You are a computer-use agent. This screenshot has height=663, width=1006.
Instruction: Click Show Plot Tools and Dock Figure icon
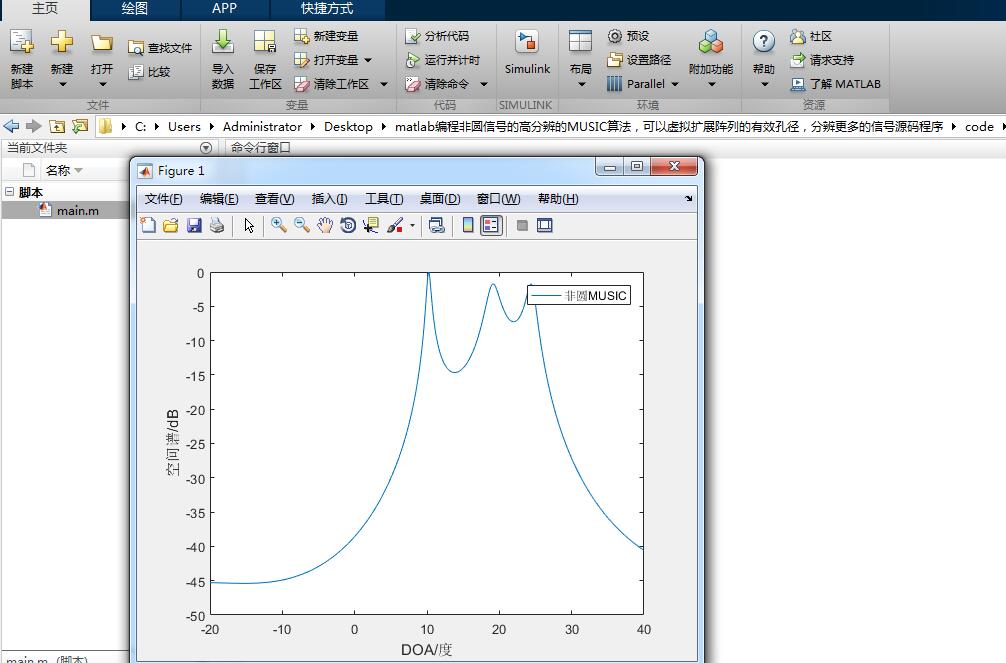tap(545, 225)
